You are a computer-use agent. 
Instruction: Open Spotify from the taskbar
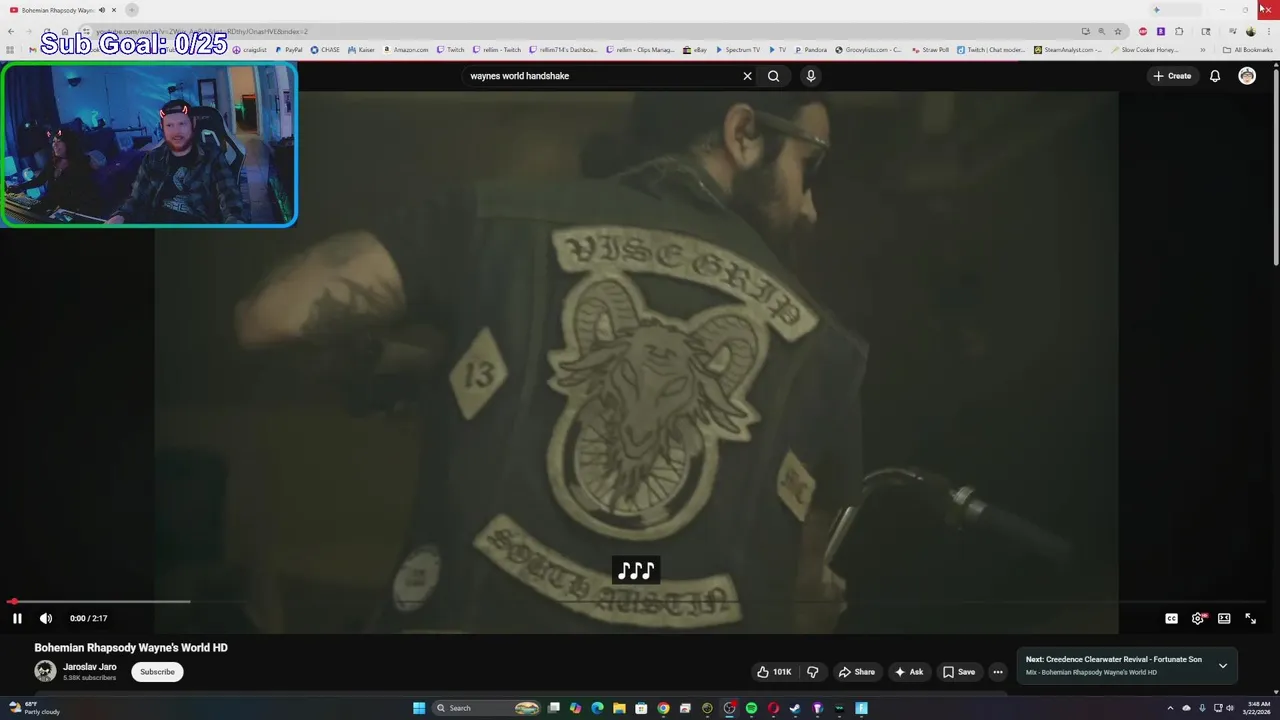[751, 708]
